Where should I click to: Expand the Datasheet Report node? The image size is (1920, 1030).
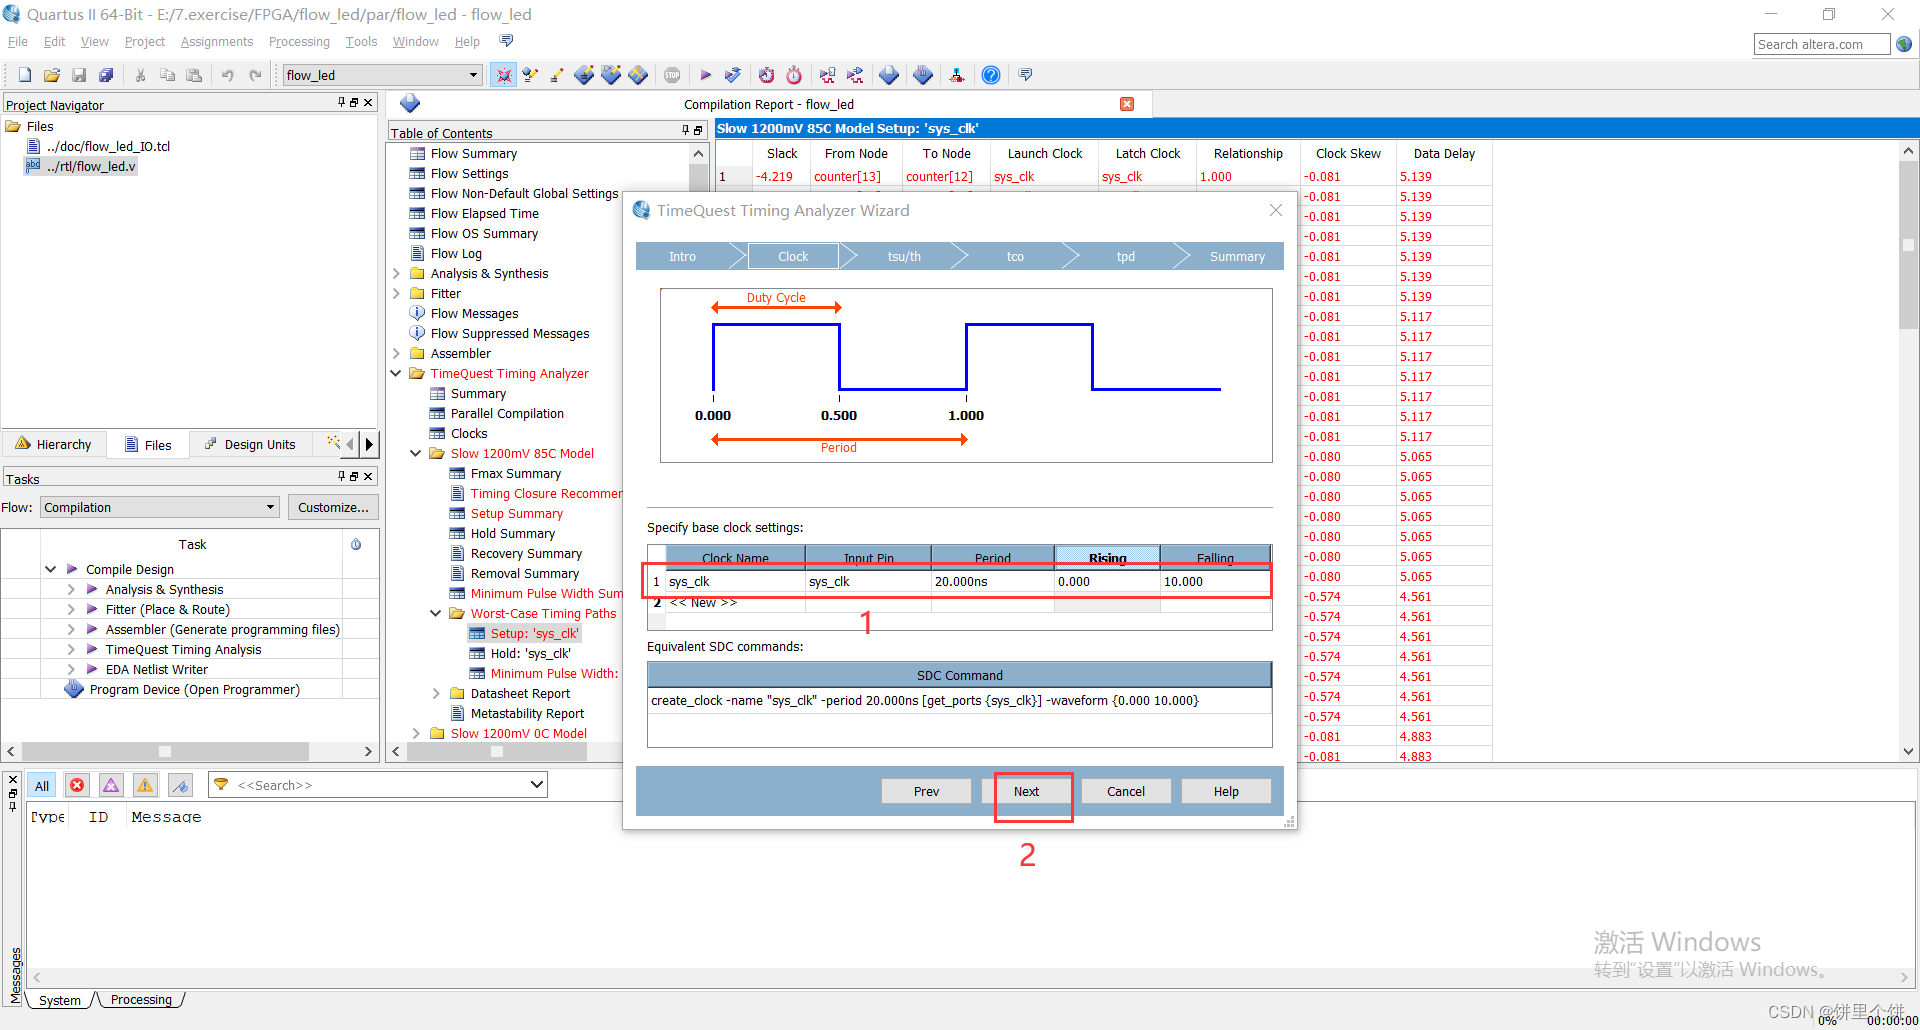point(436,693)
